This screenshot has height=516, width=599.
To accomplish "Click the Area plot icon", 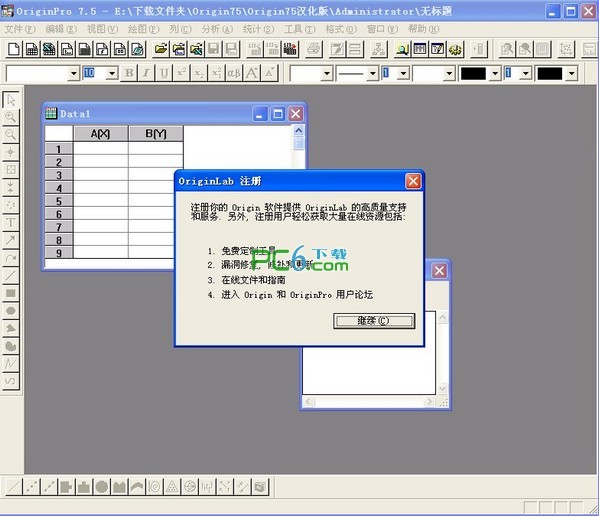I will coord(119,487).
